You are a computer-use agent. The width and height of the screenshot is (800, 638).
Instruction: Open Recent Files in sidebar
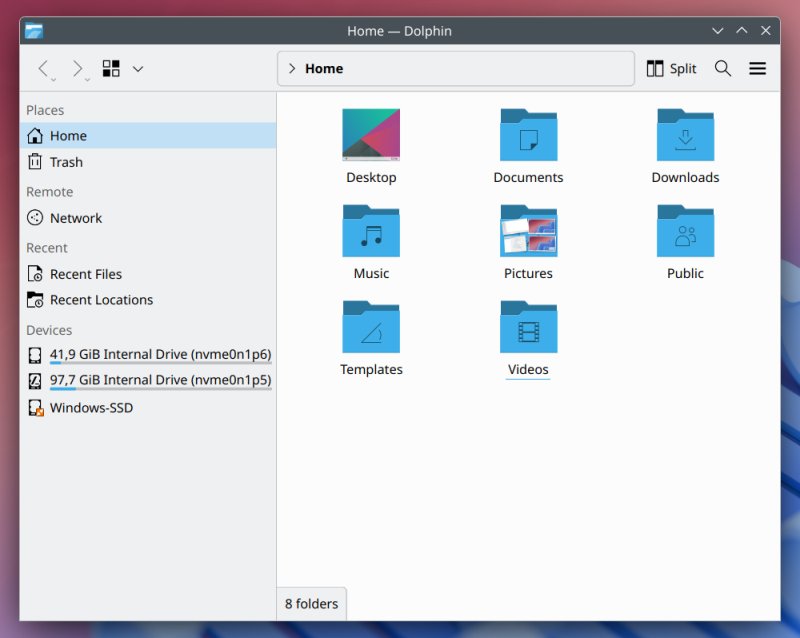click(x=86, y=274)
